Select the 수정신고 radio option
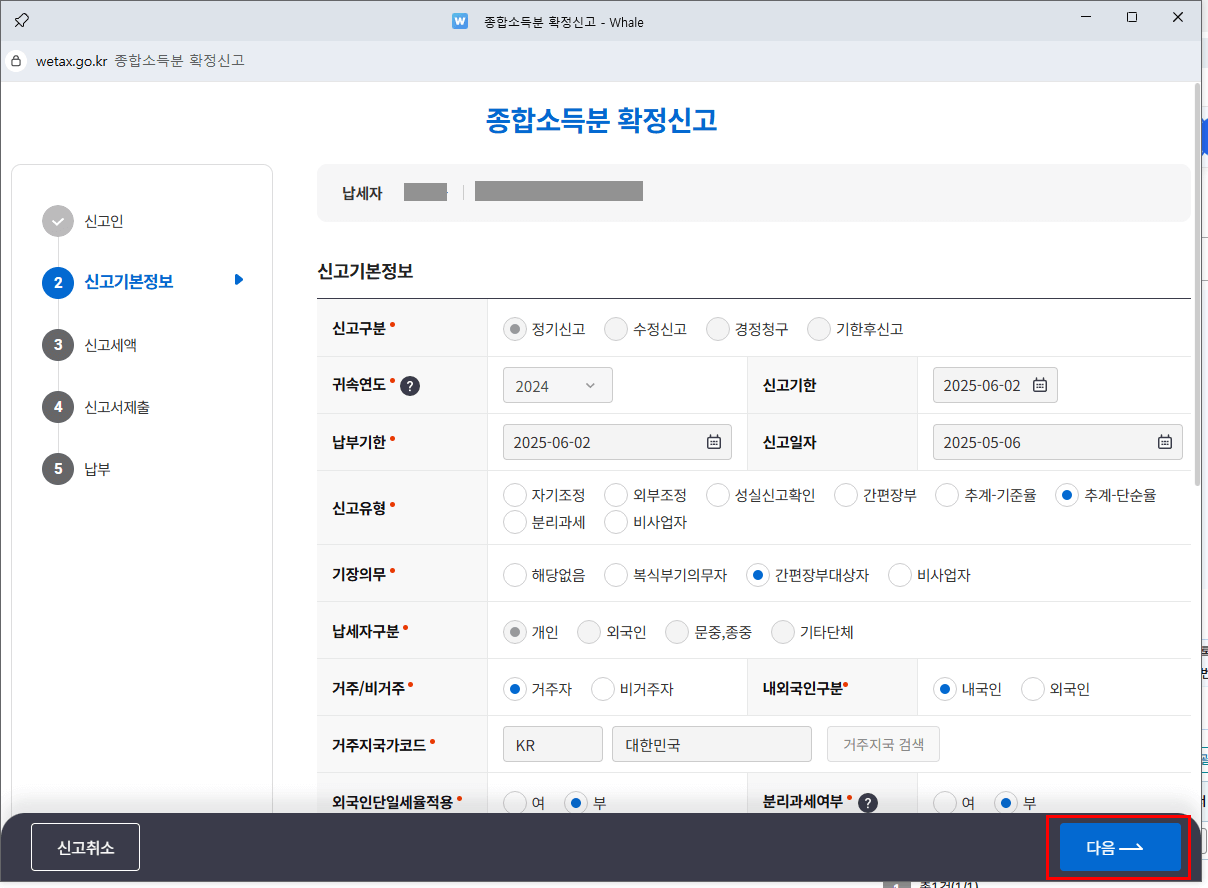1208x888 pixels. [x=614, y=328]
